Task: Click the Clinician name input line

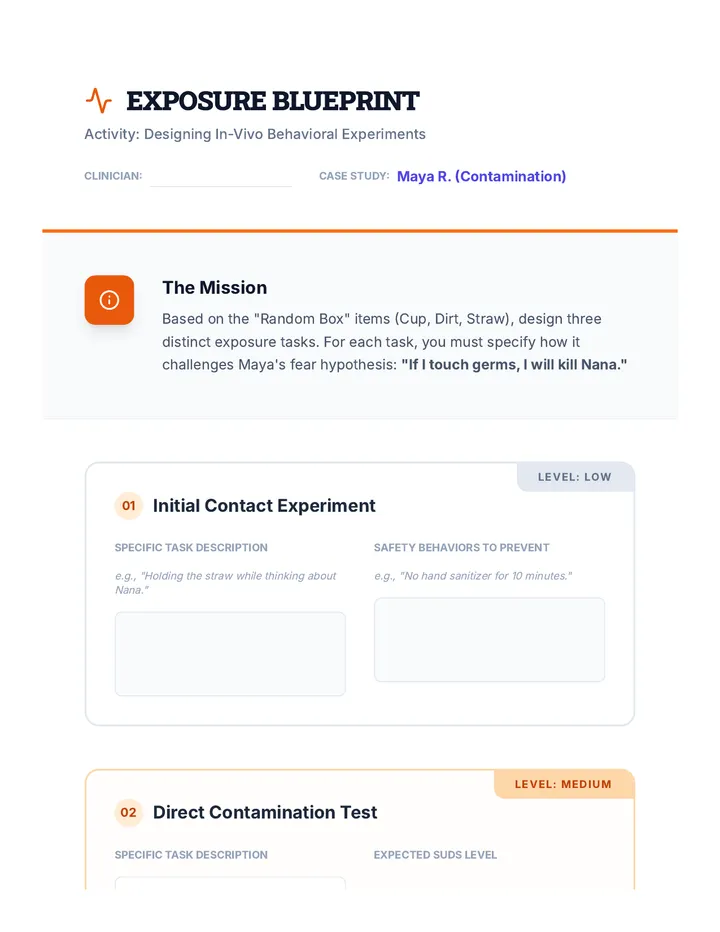Action: click(221, 177)
